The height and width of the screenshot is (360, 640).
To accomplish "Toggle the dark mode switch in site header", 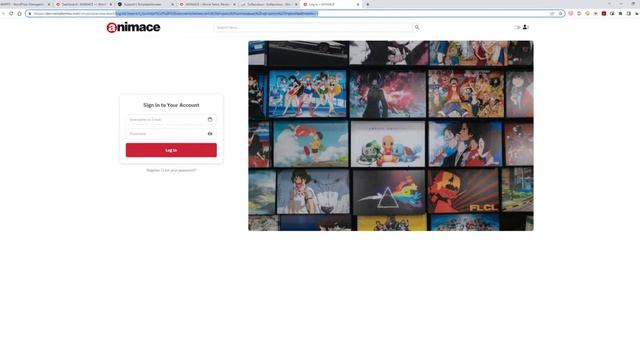I will [x=517, y=27].
